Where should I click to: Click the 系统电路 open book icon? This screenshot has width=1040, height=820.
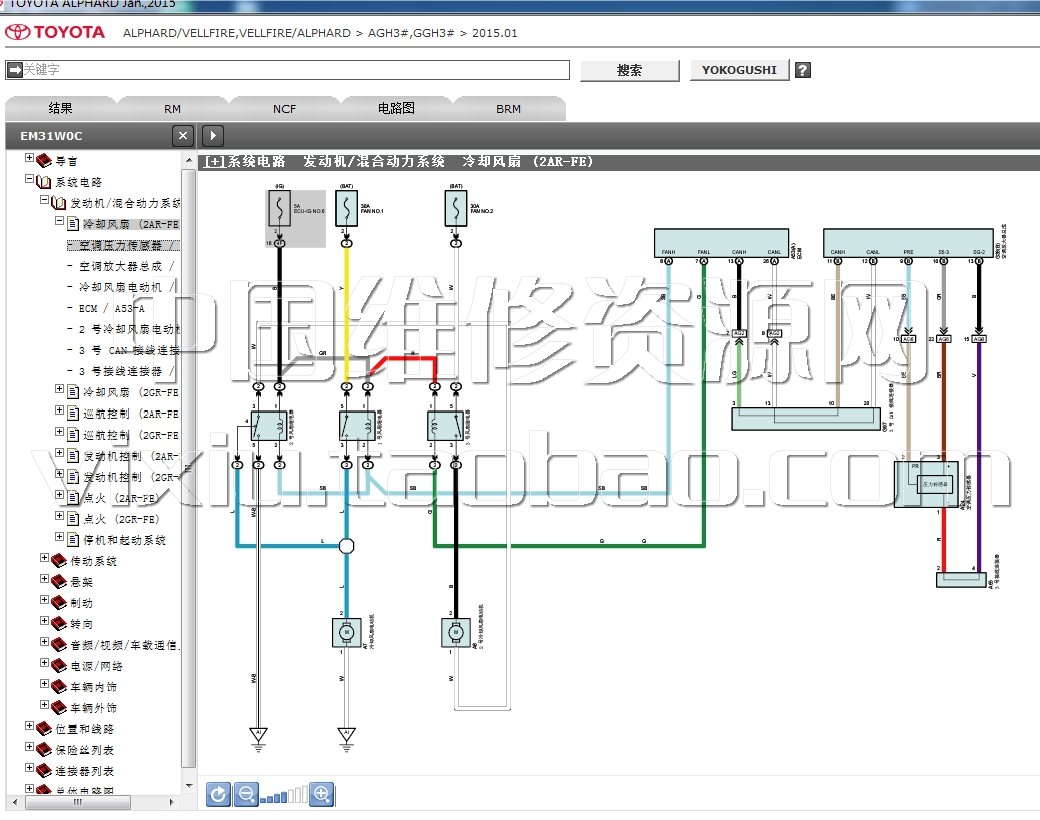(44, 182)
